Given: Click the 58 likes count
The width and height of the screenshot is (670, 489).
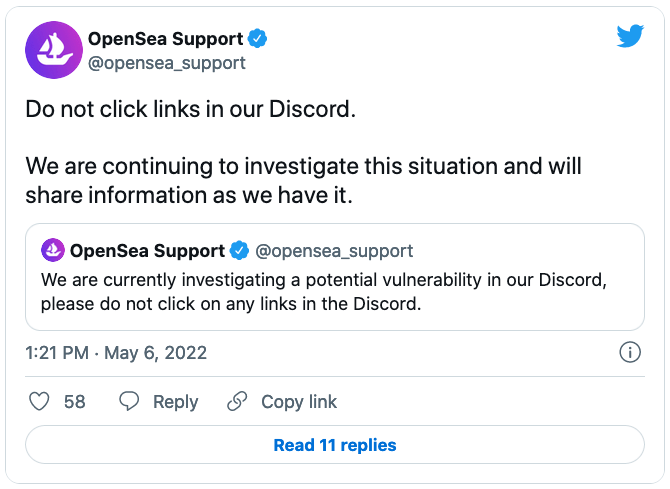Looking at the screenshot, I should (x=75, y=402).
